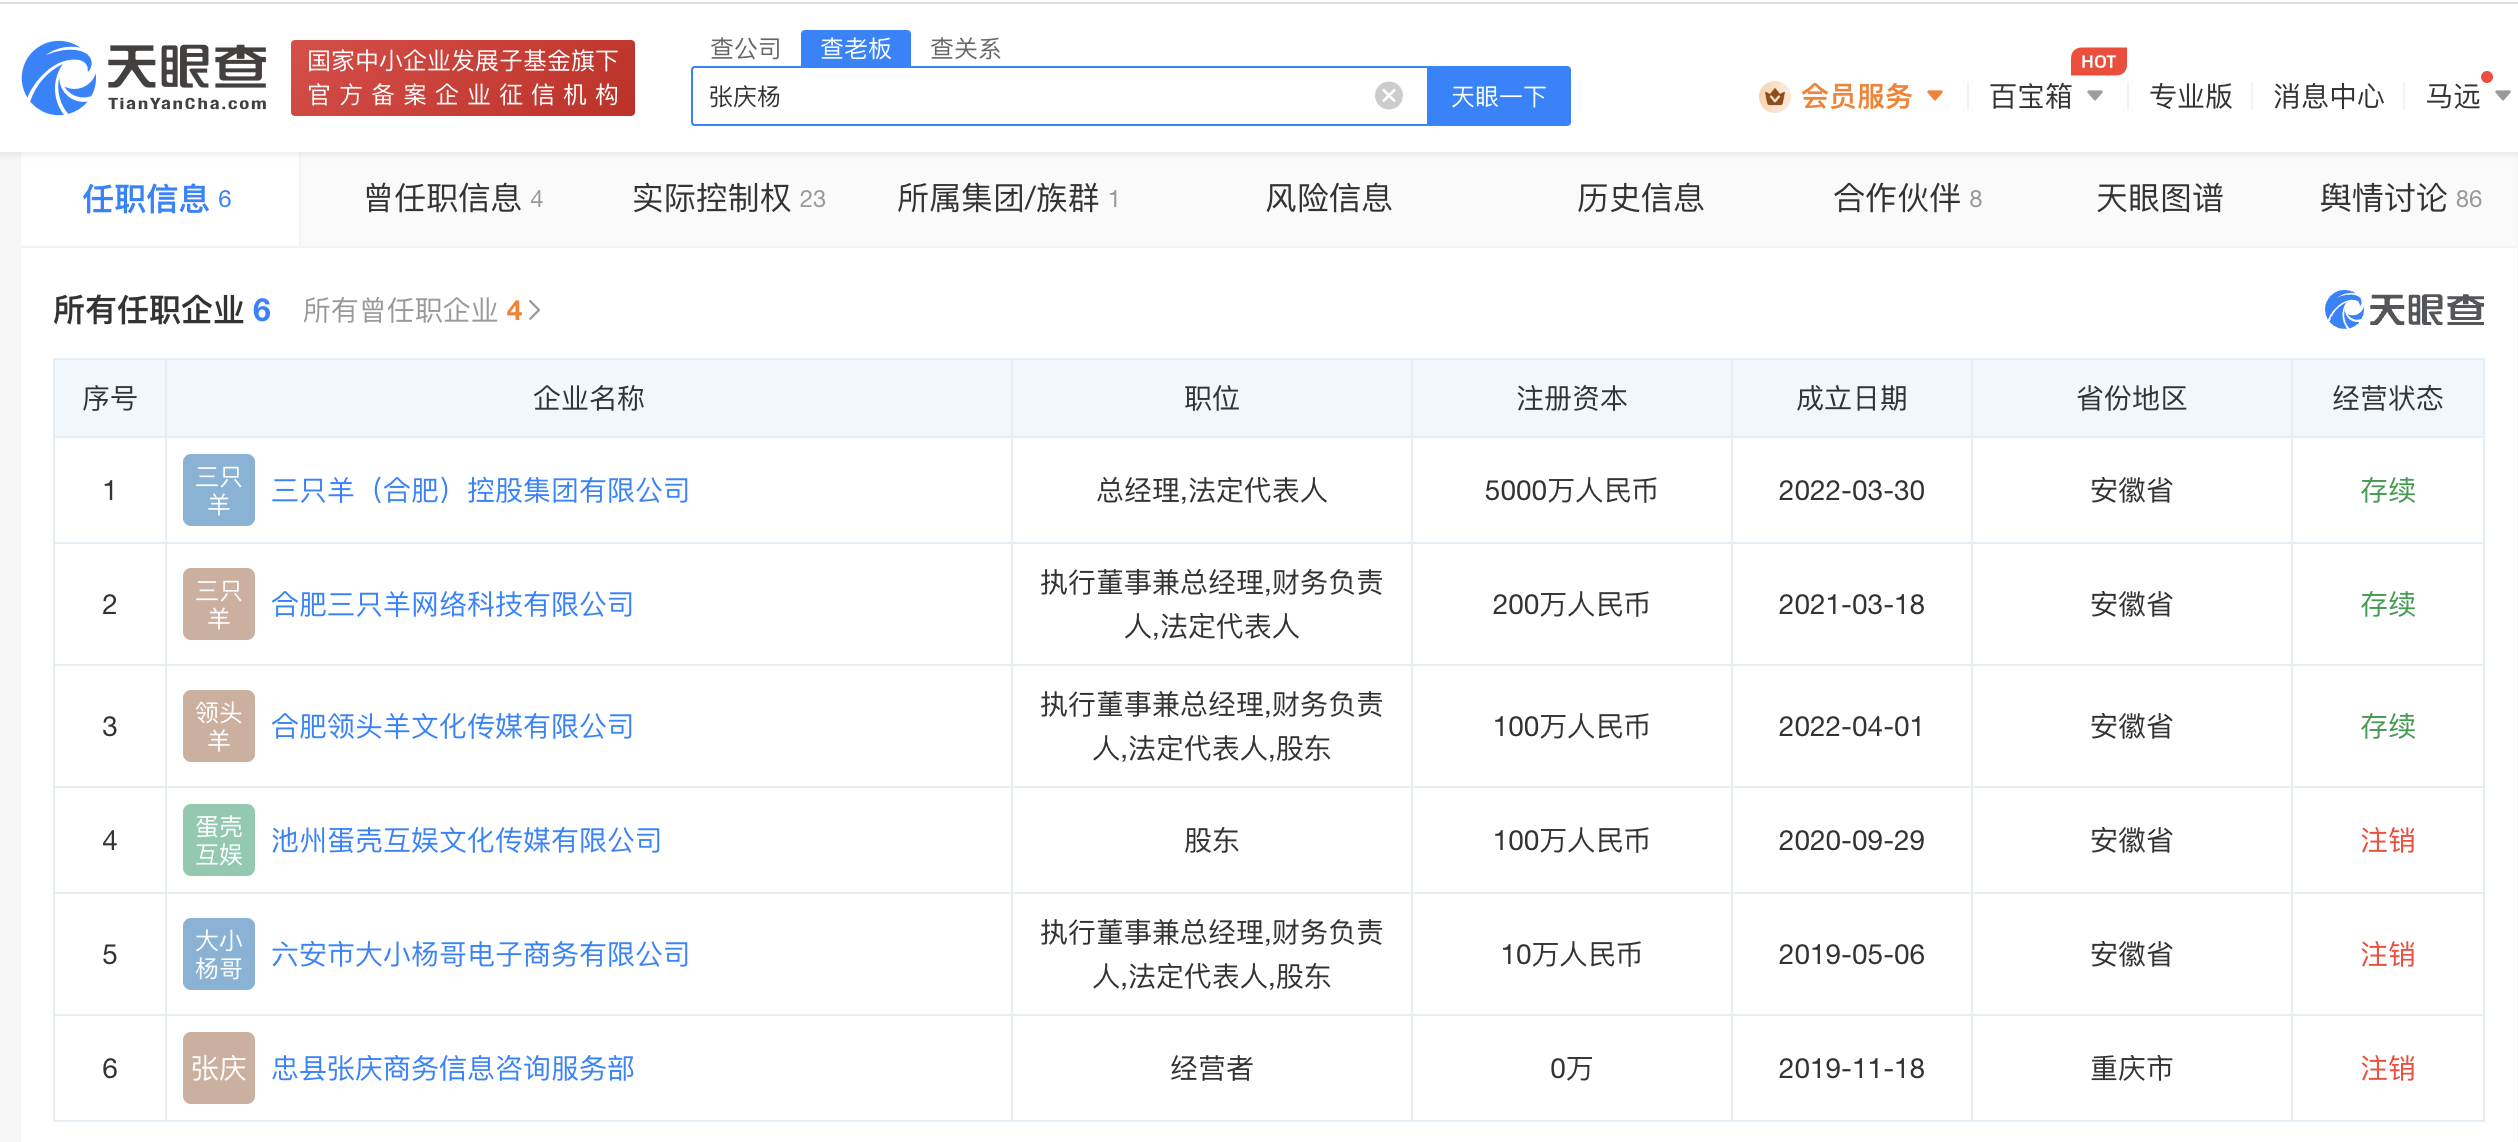
Task: Click the 天眼一下 search button
Action: (x=1497, y=95)
